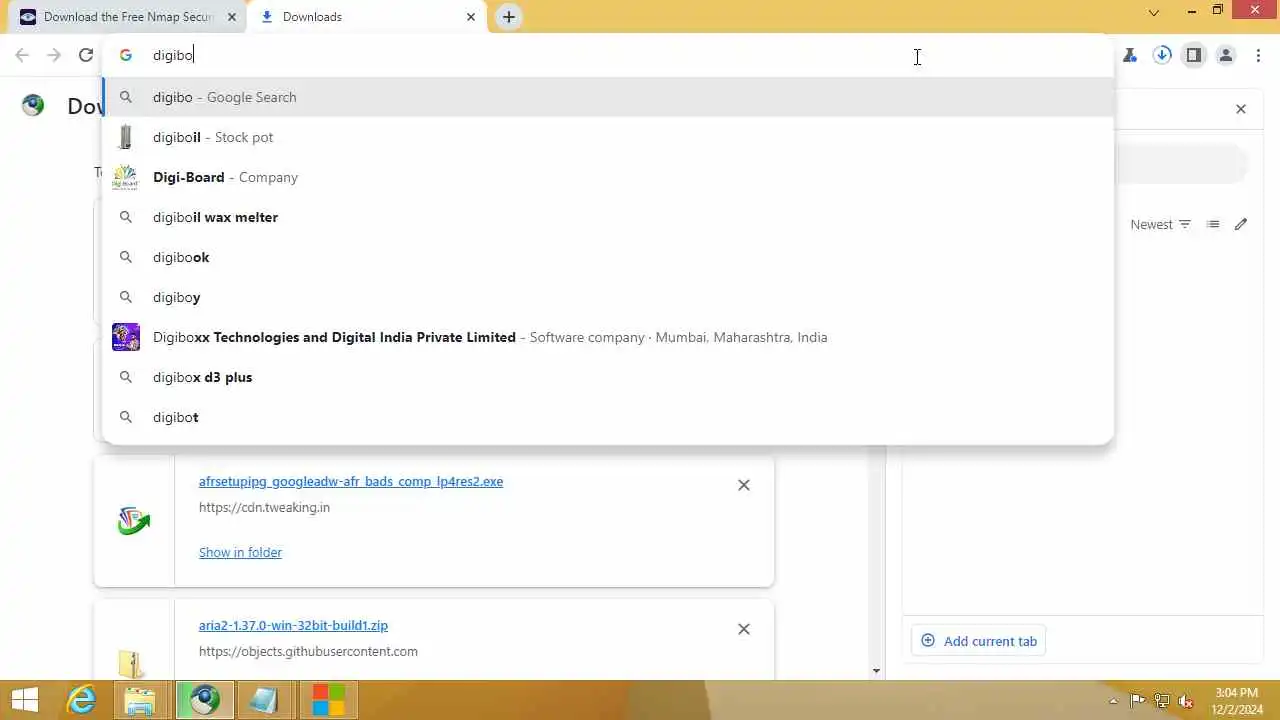The width and height of the screenshot is (1280, 720).
Task: Open the notepad-like taskbar application
Action: (264, 700)
